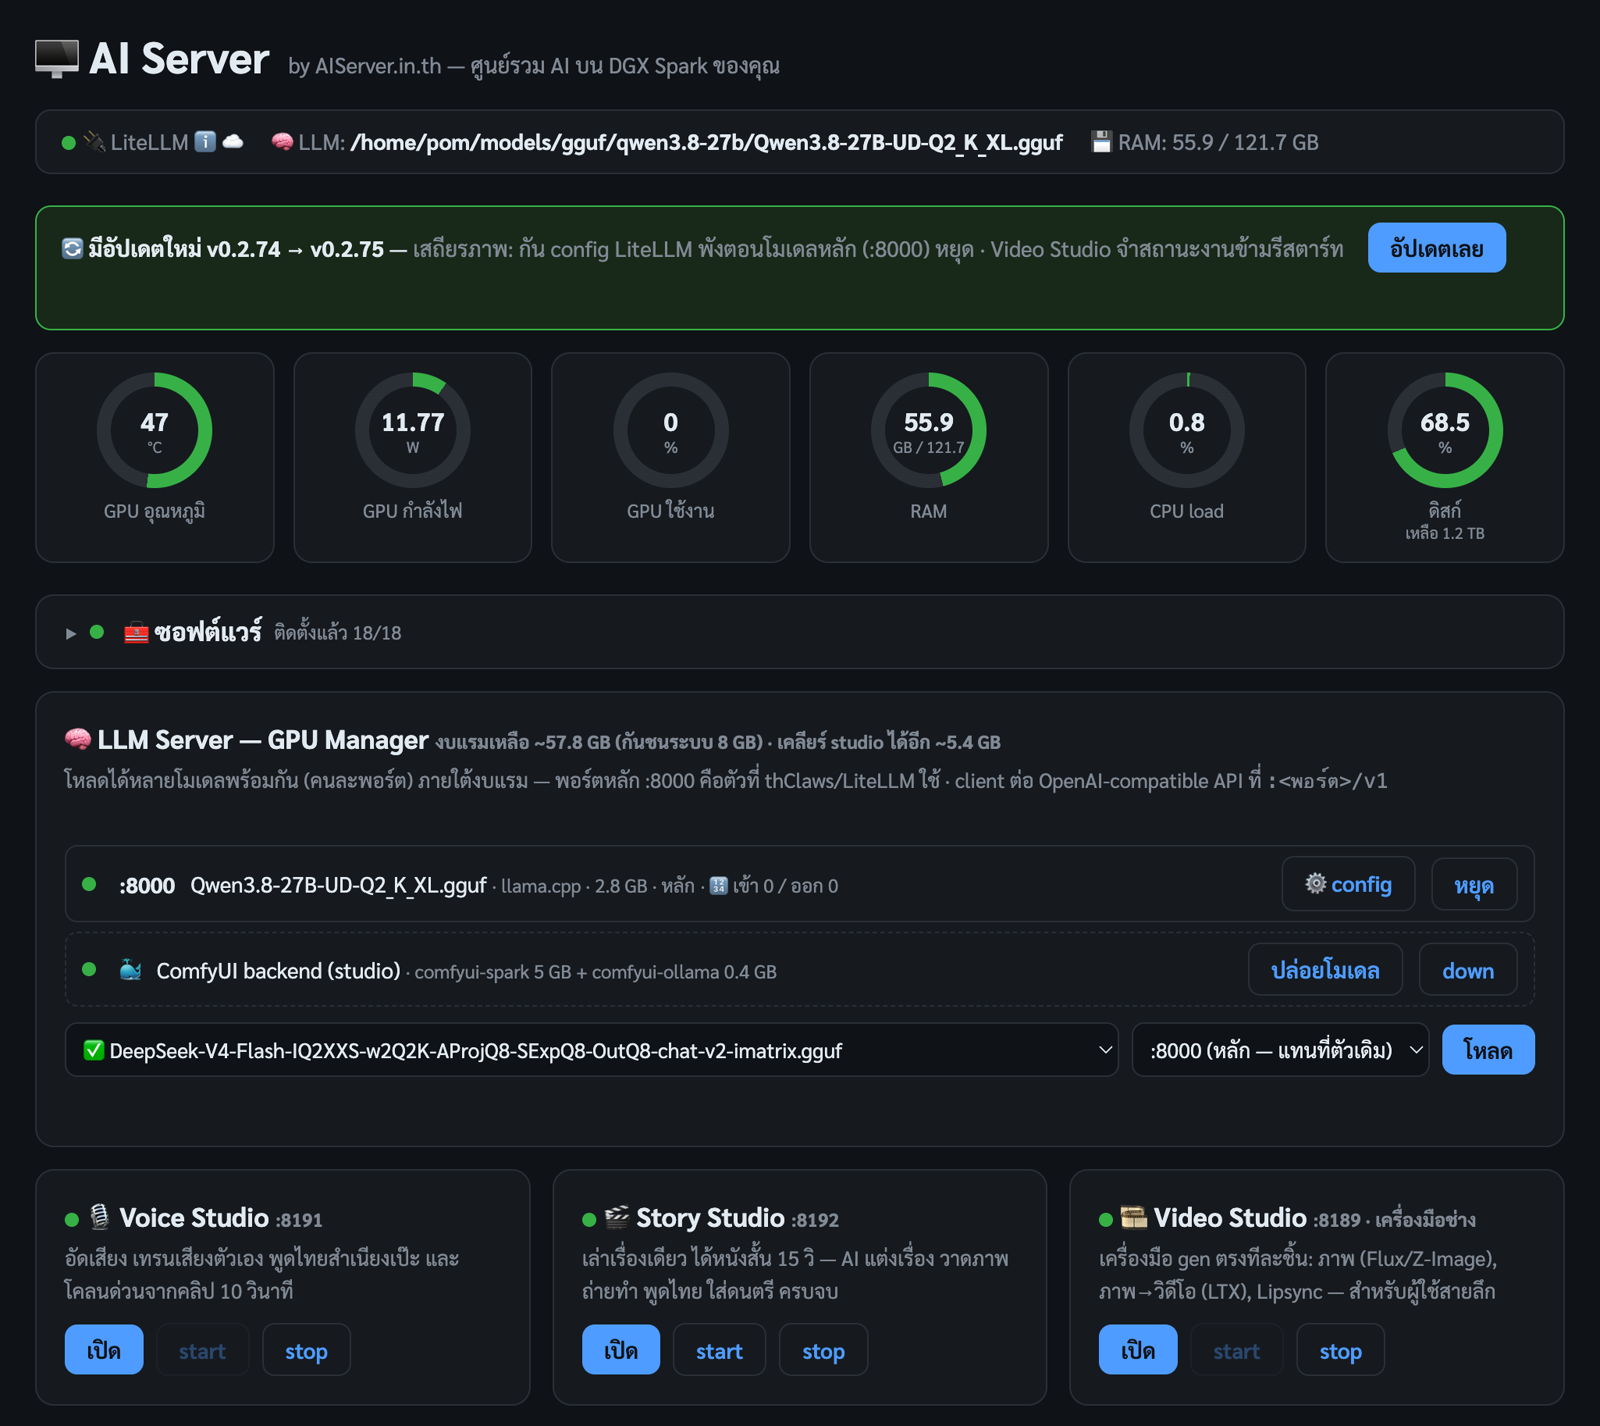Click the Qwen3.8-27B-UD-Q2_K_XL.gguf model path text
Image resolution: width=1600 pixels, height=1426 pixels.
(x=706, y=142)
